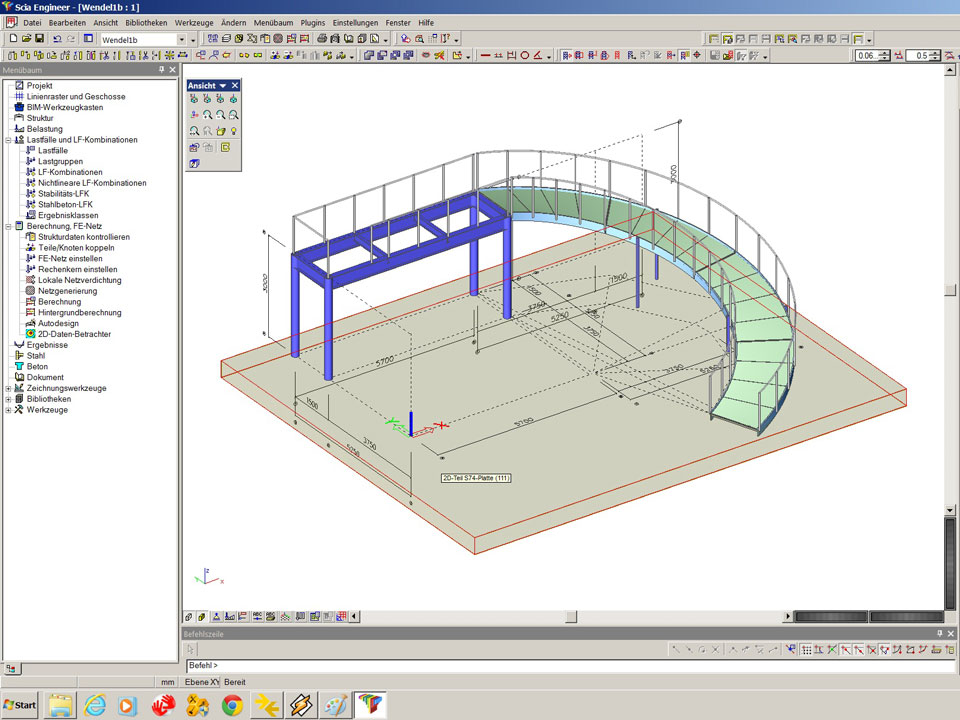Select Netzgenerierung in the Menübaum
This screenshot has width=960, height=720.
tap(67, 291)
